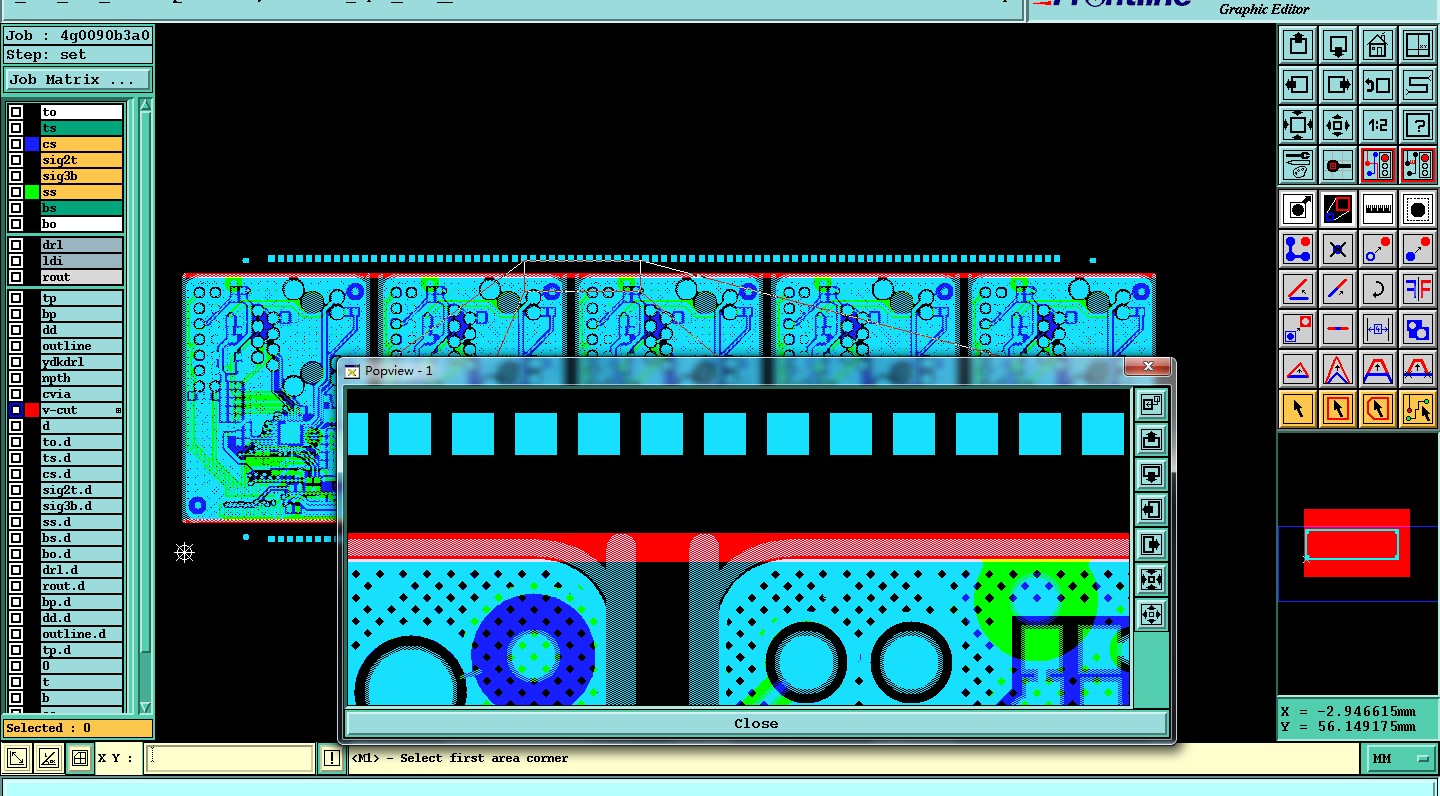Select the 'bo' layer name
This screenshot has width=1440, height=796.
pyautogui.click(x=81, y=224)
